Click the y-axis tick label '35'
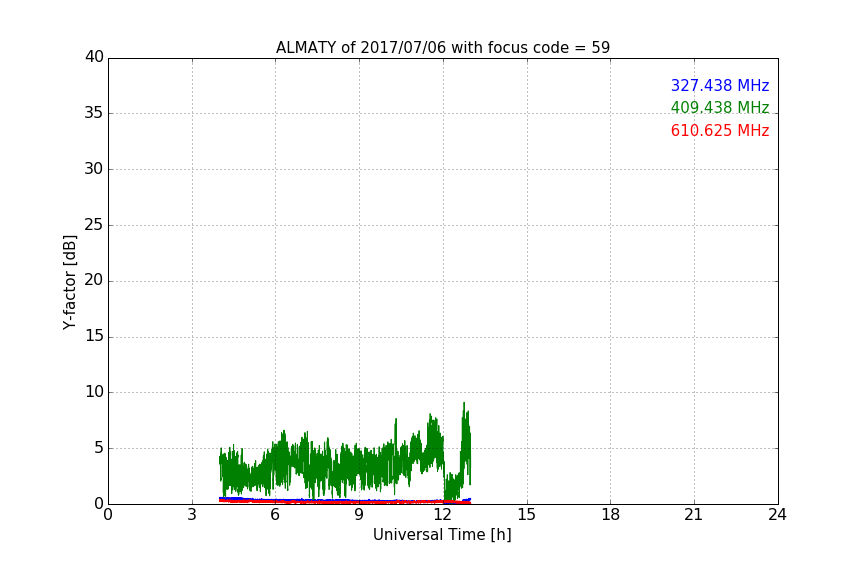The image size is (864, 576). 94,113
